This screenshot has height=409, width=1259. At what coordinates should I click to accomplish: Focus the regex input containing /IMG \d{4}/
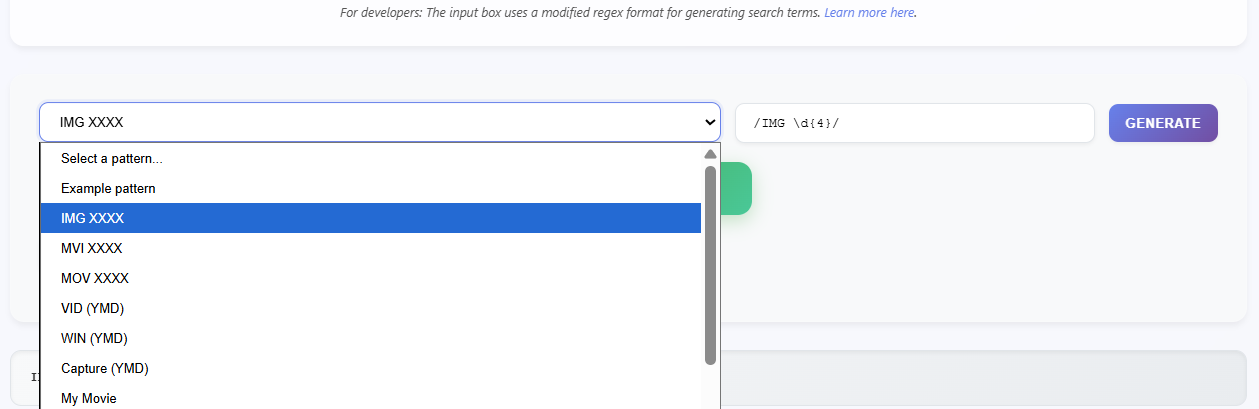(914, 123)
